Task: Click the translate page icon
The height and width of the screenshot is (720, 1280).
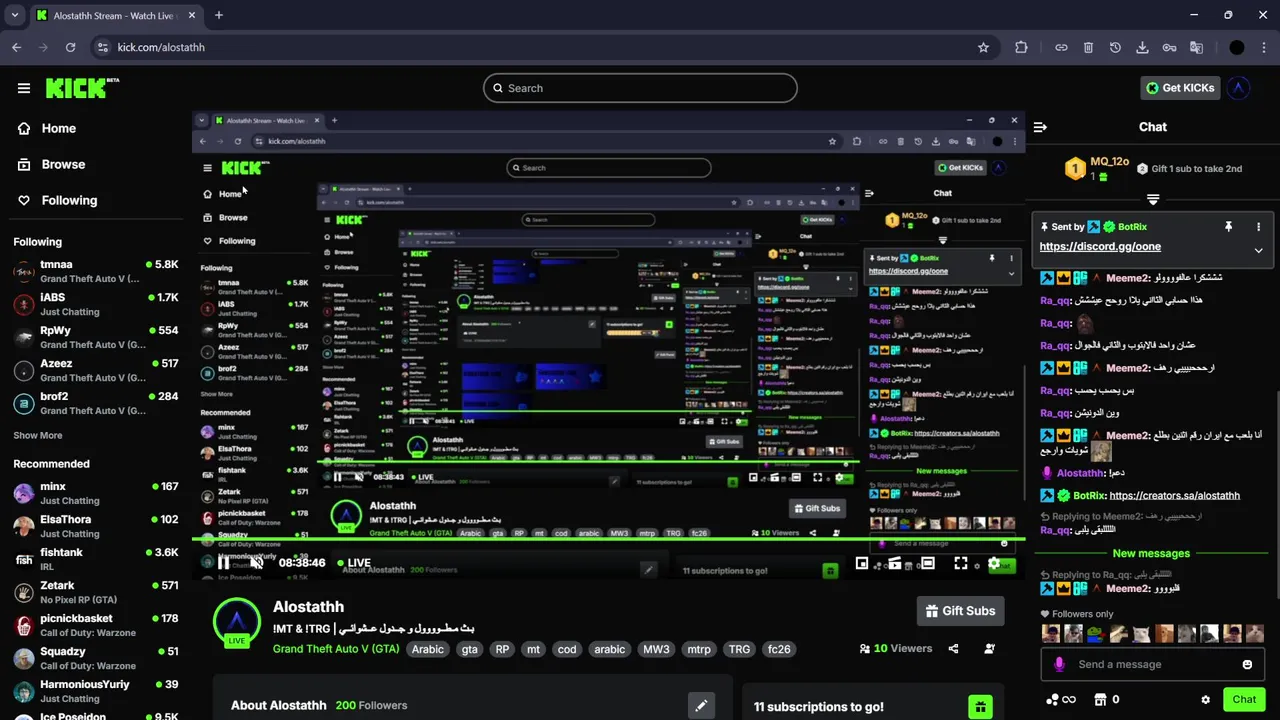Action: point(1196,47)
